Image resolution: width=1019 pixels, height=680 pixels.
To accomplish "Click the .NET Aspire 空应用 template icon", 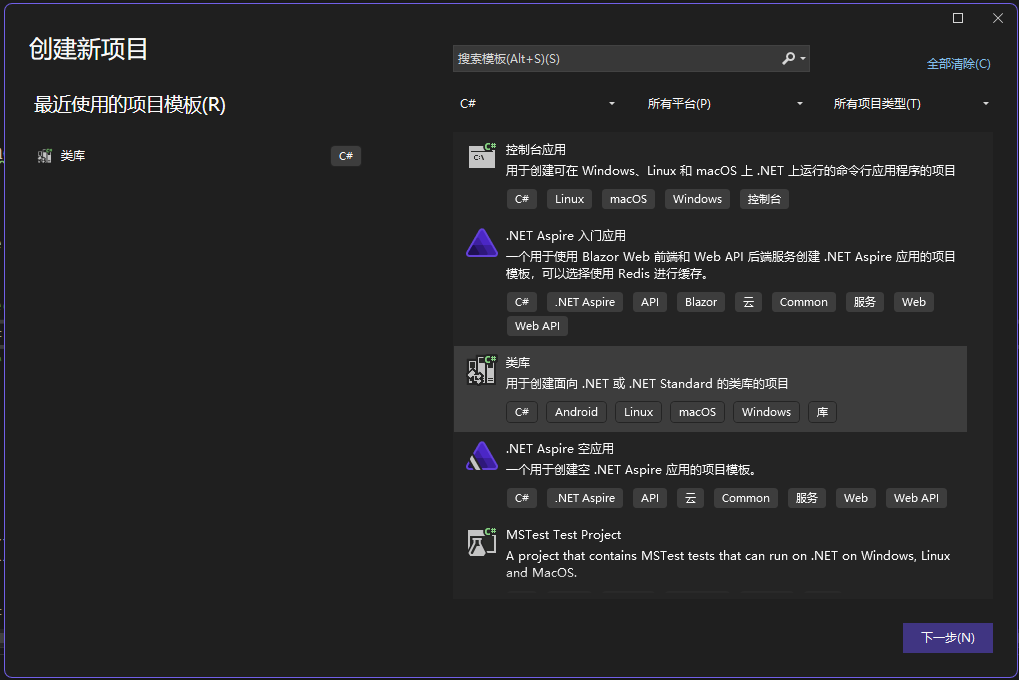I will [482, 456].
